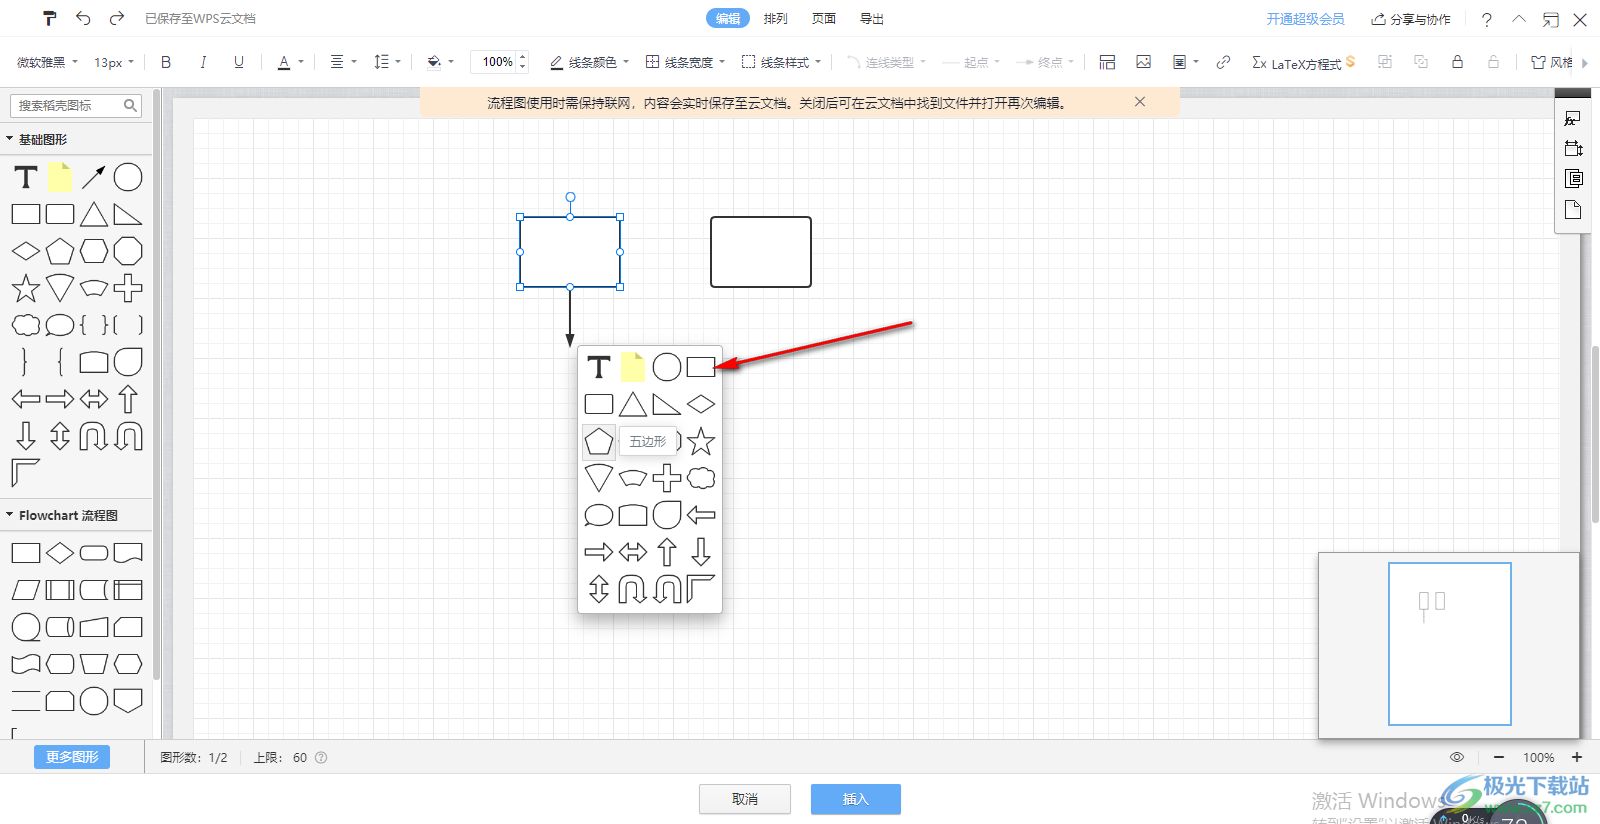The image size is (1600, 824).
Task: Select the rounded rectangle on canvas
Action: [x=761, y=252]
